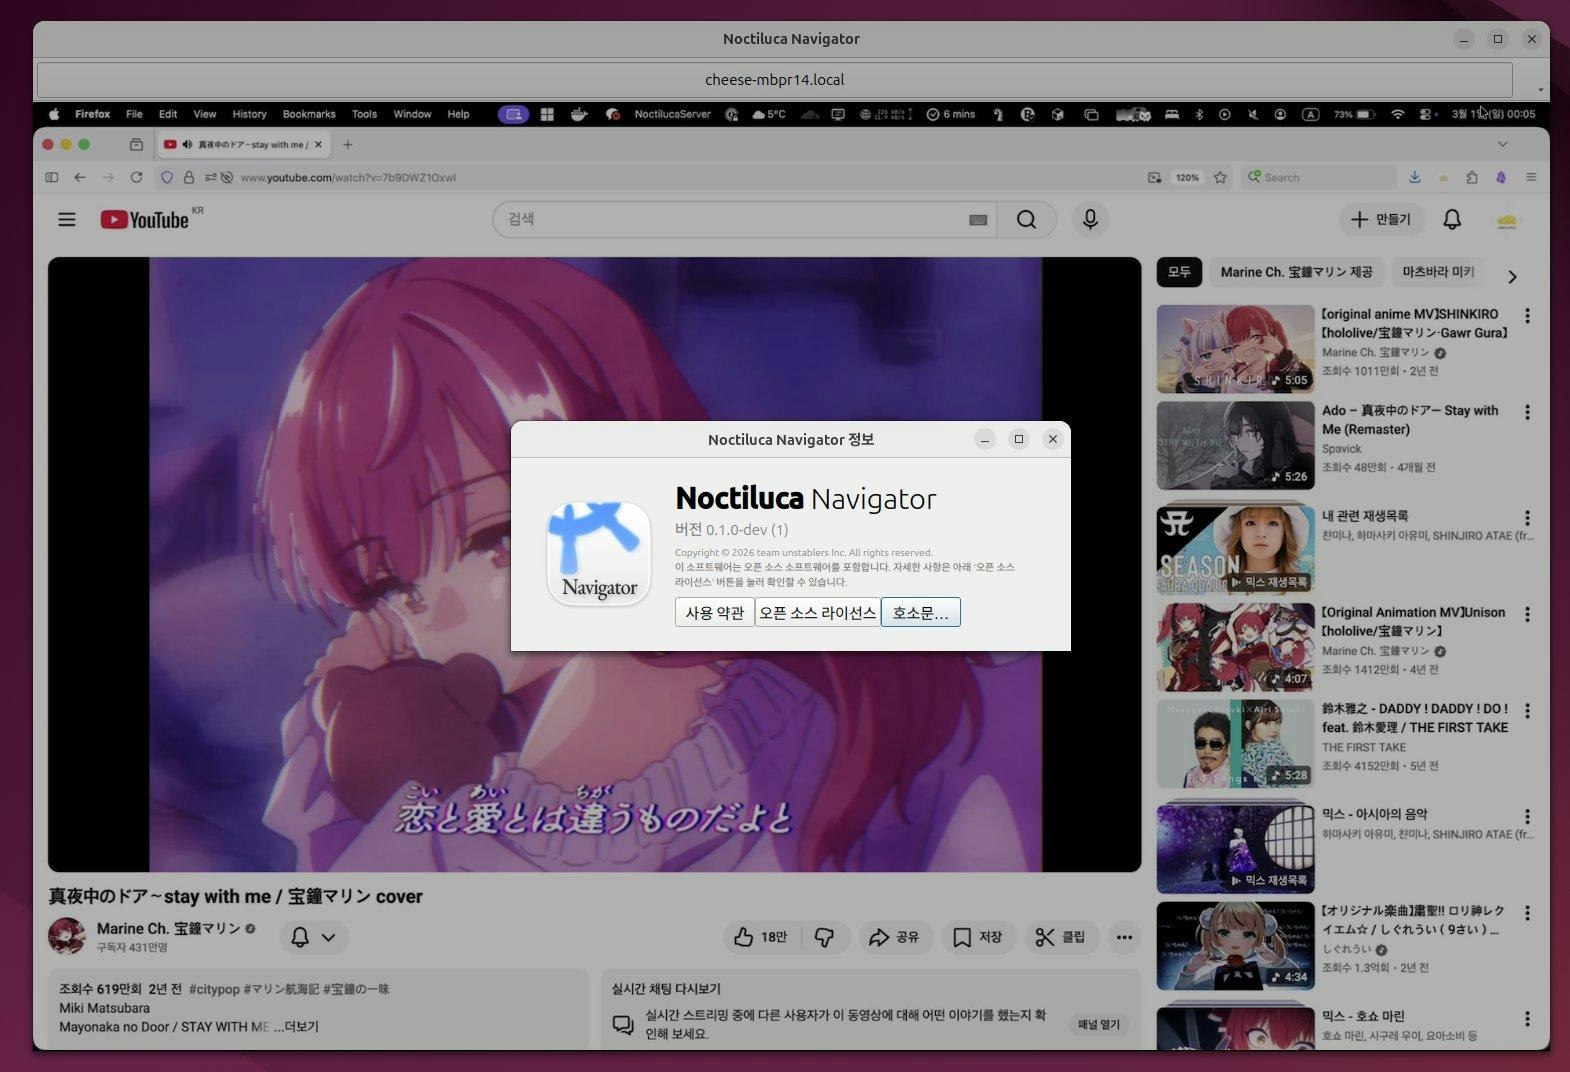The width and height of the screenshot is (1570, 1072).
Task: Open more options for the SHINKIRO video
Action: pyautogui.click(x=1527, y=316)
